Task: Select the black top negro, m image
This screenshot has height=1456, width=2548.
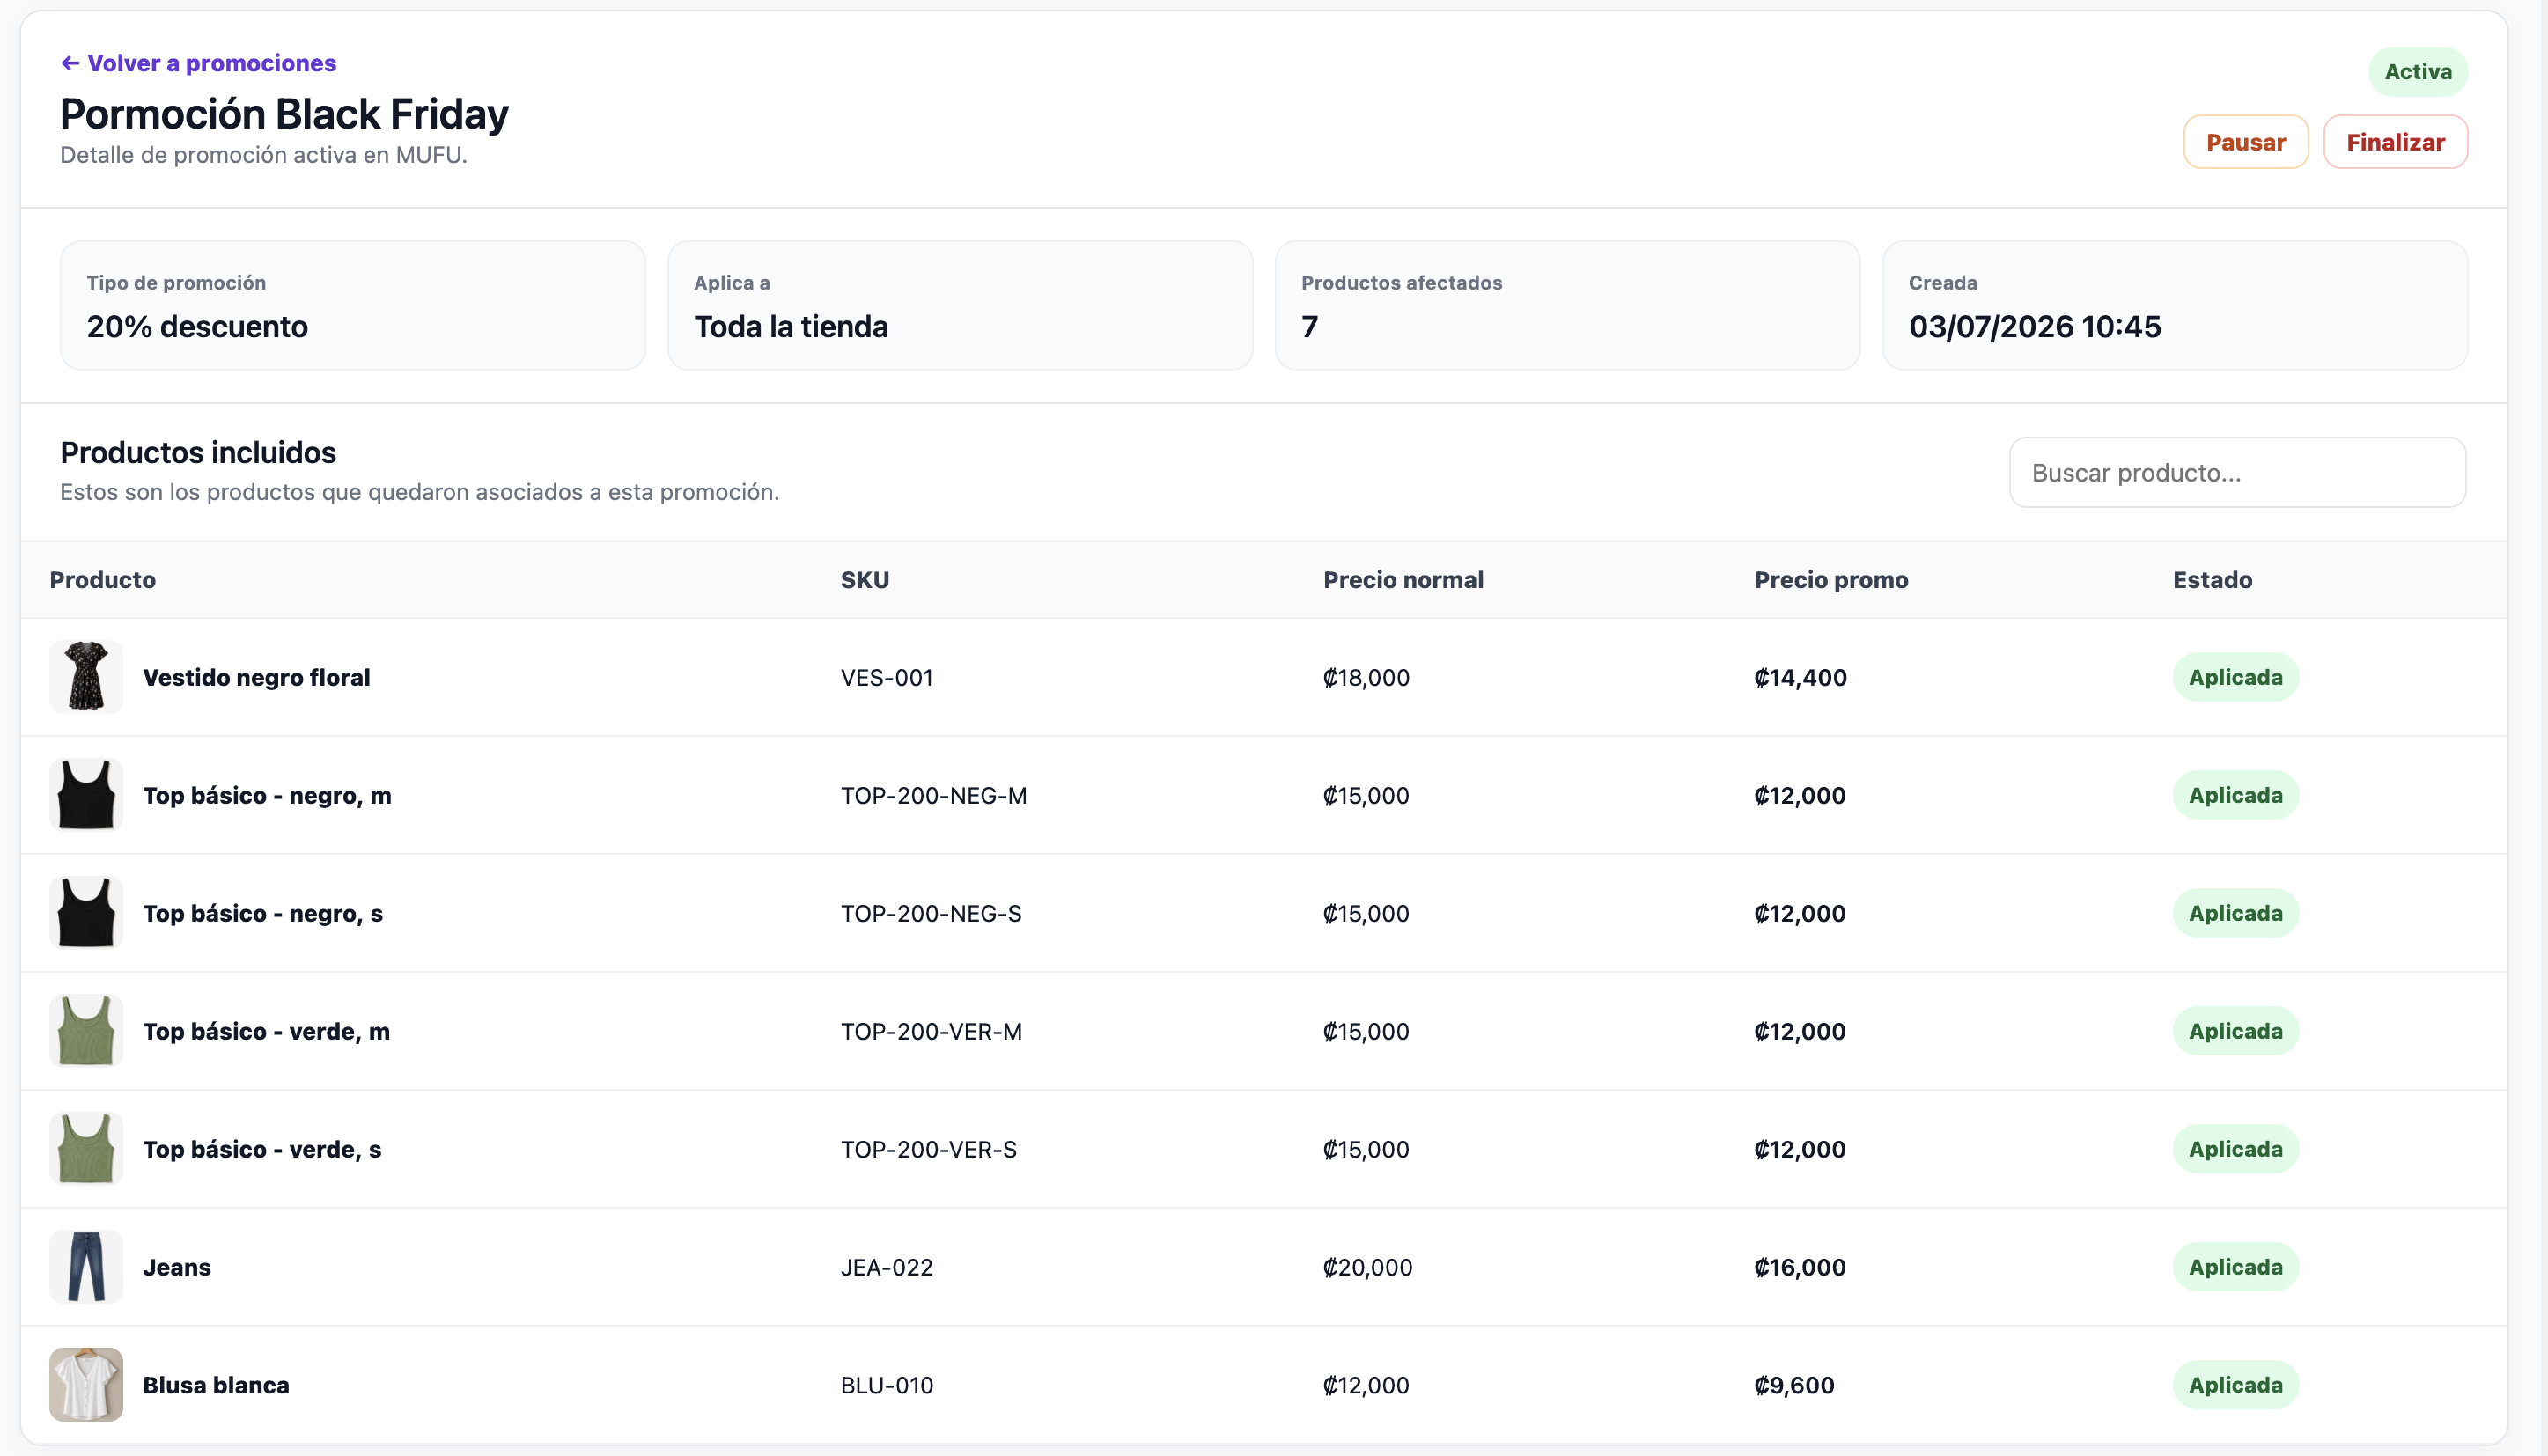Action: pyautogui.click(x=86, y=795)
